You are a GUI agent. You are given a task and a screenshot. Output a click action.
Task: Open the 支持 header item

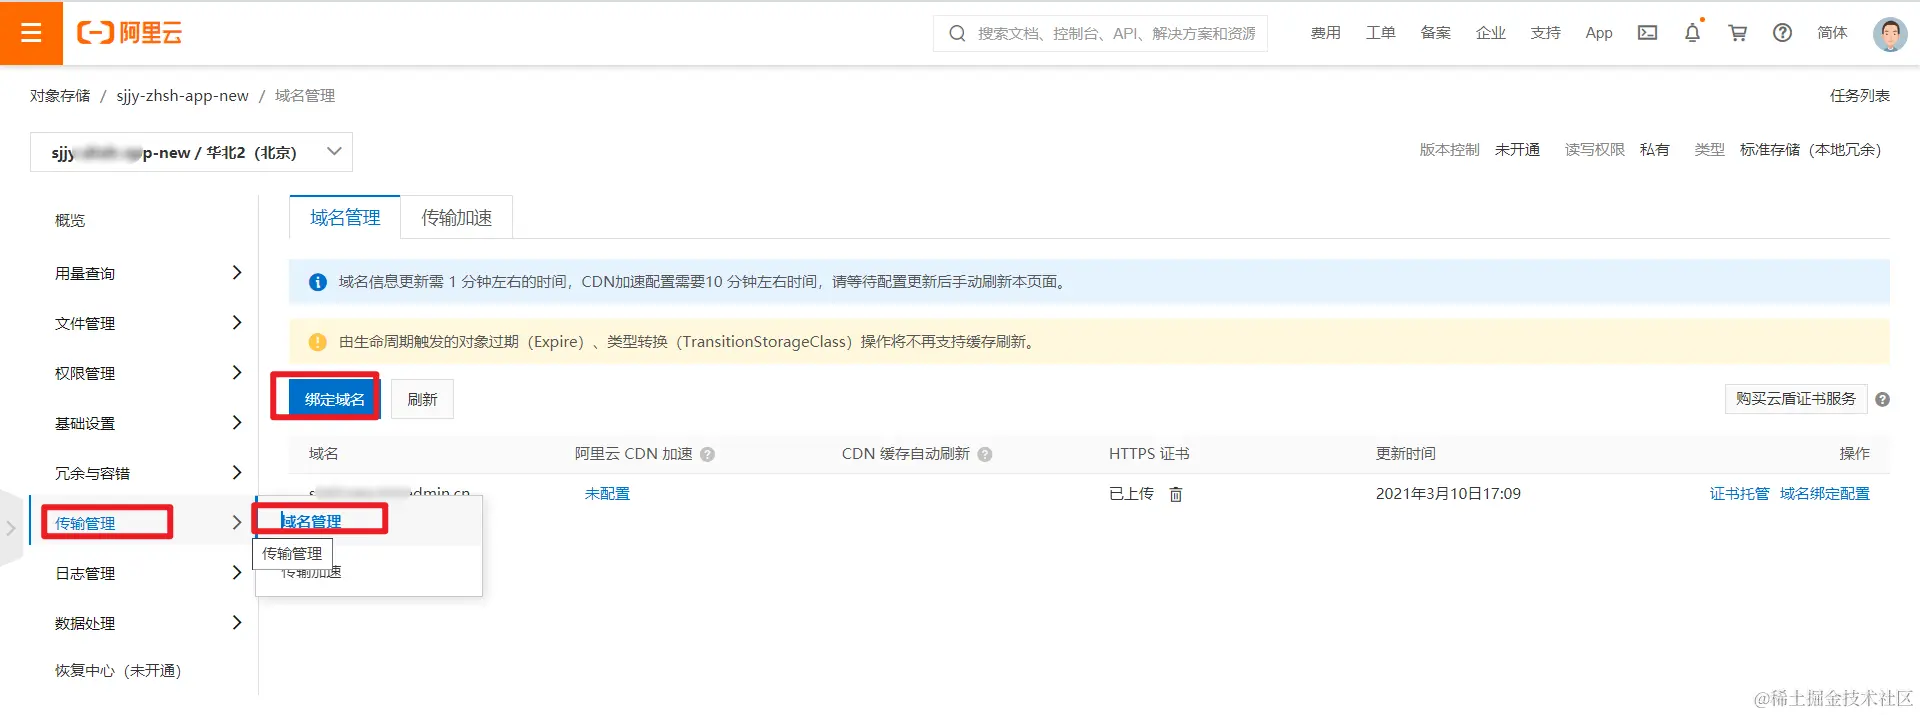pyautogui.click(x=1545, y=33)
